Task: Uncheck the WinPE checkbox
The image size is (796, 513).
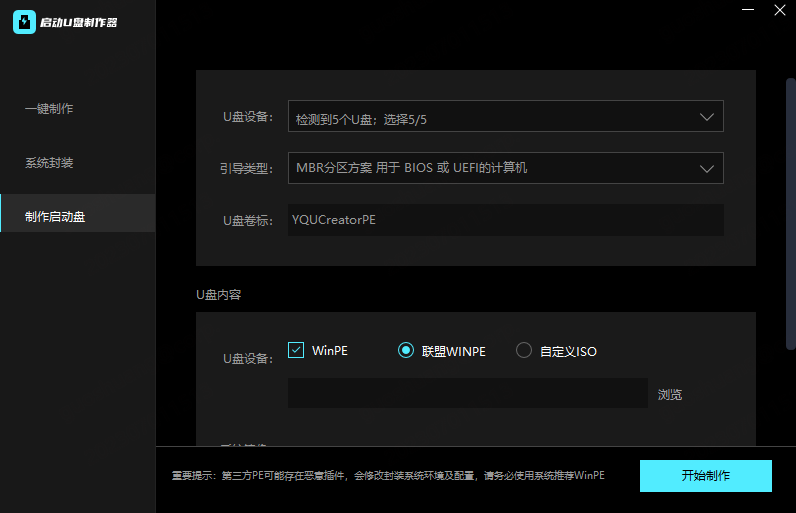Action: pos(296,350)
